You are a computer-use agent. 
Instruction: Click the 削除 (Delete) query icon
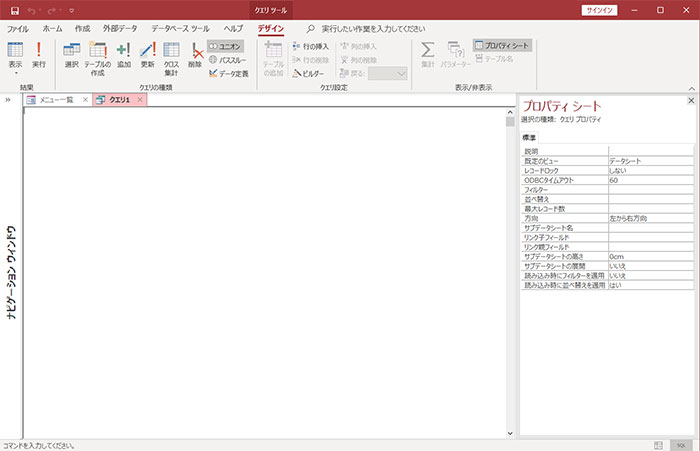coord(195,54)
